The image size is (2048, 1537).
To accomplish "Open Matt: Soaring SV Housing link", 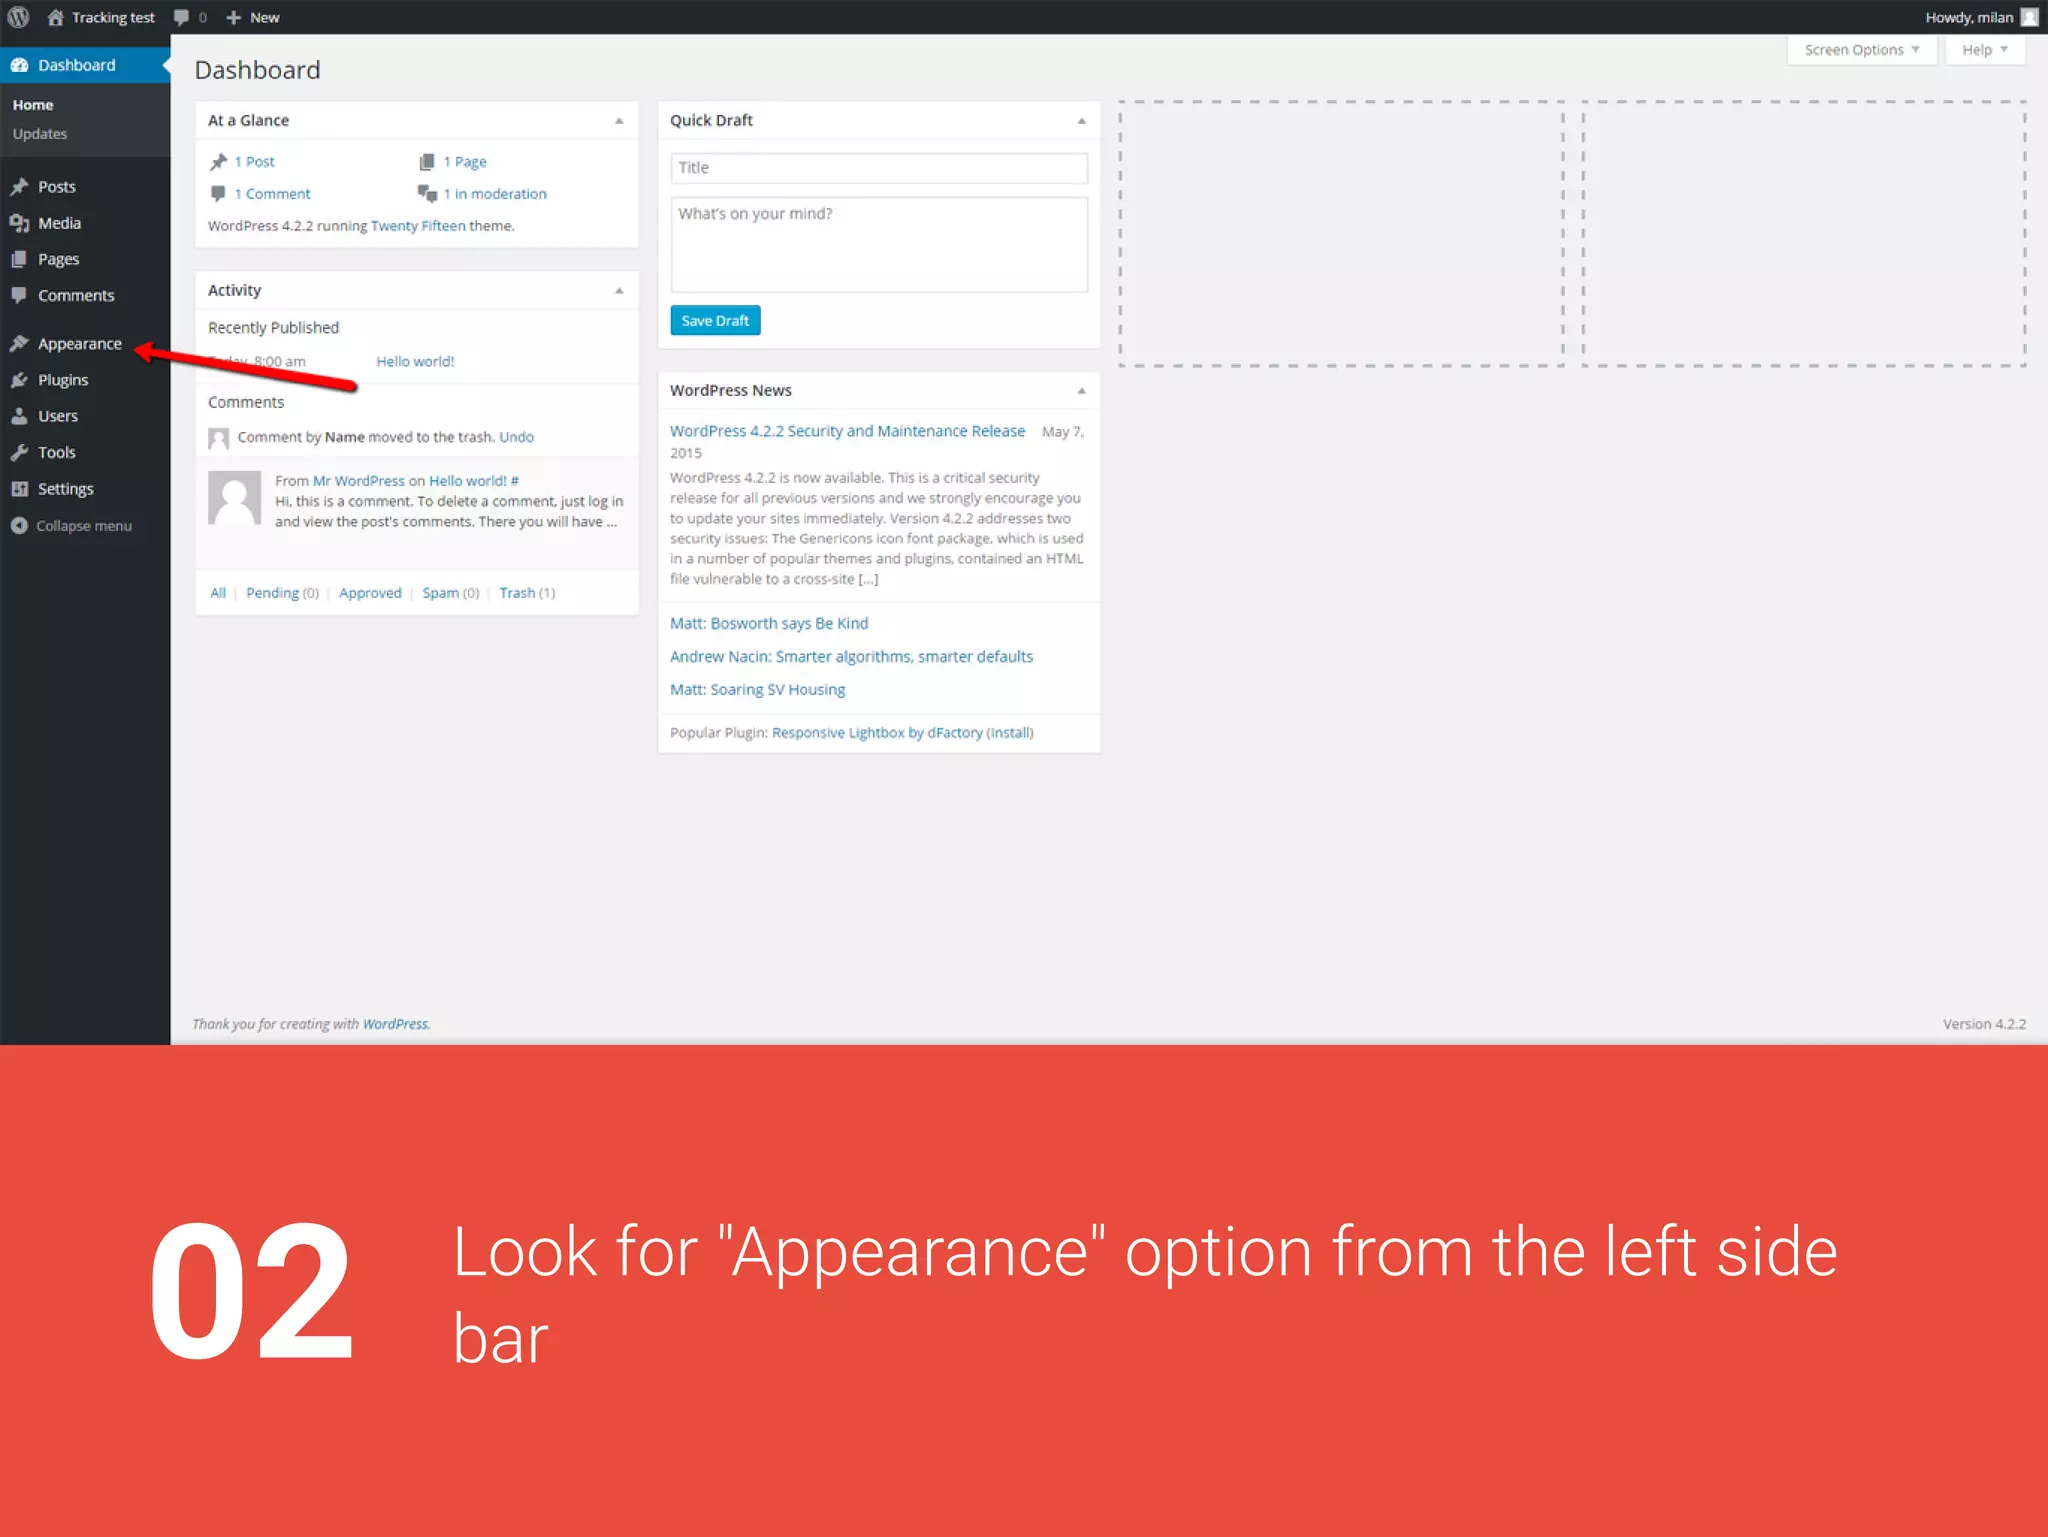I will tap(757, 689).
